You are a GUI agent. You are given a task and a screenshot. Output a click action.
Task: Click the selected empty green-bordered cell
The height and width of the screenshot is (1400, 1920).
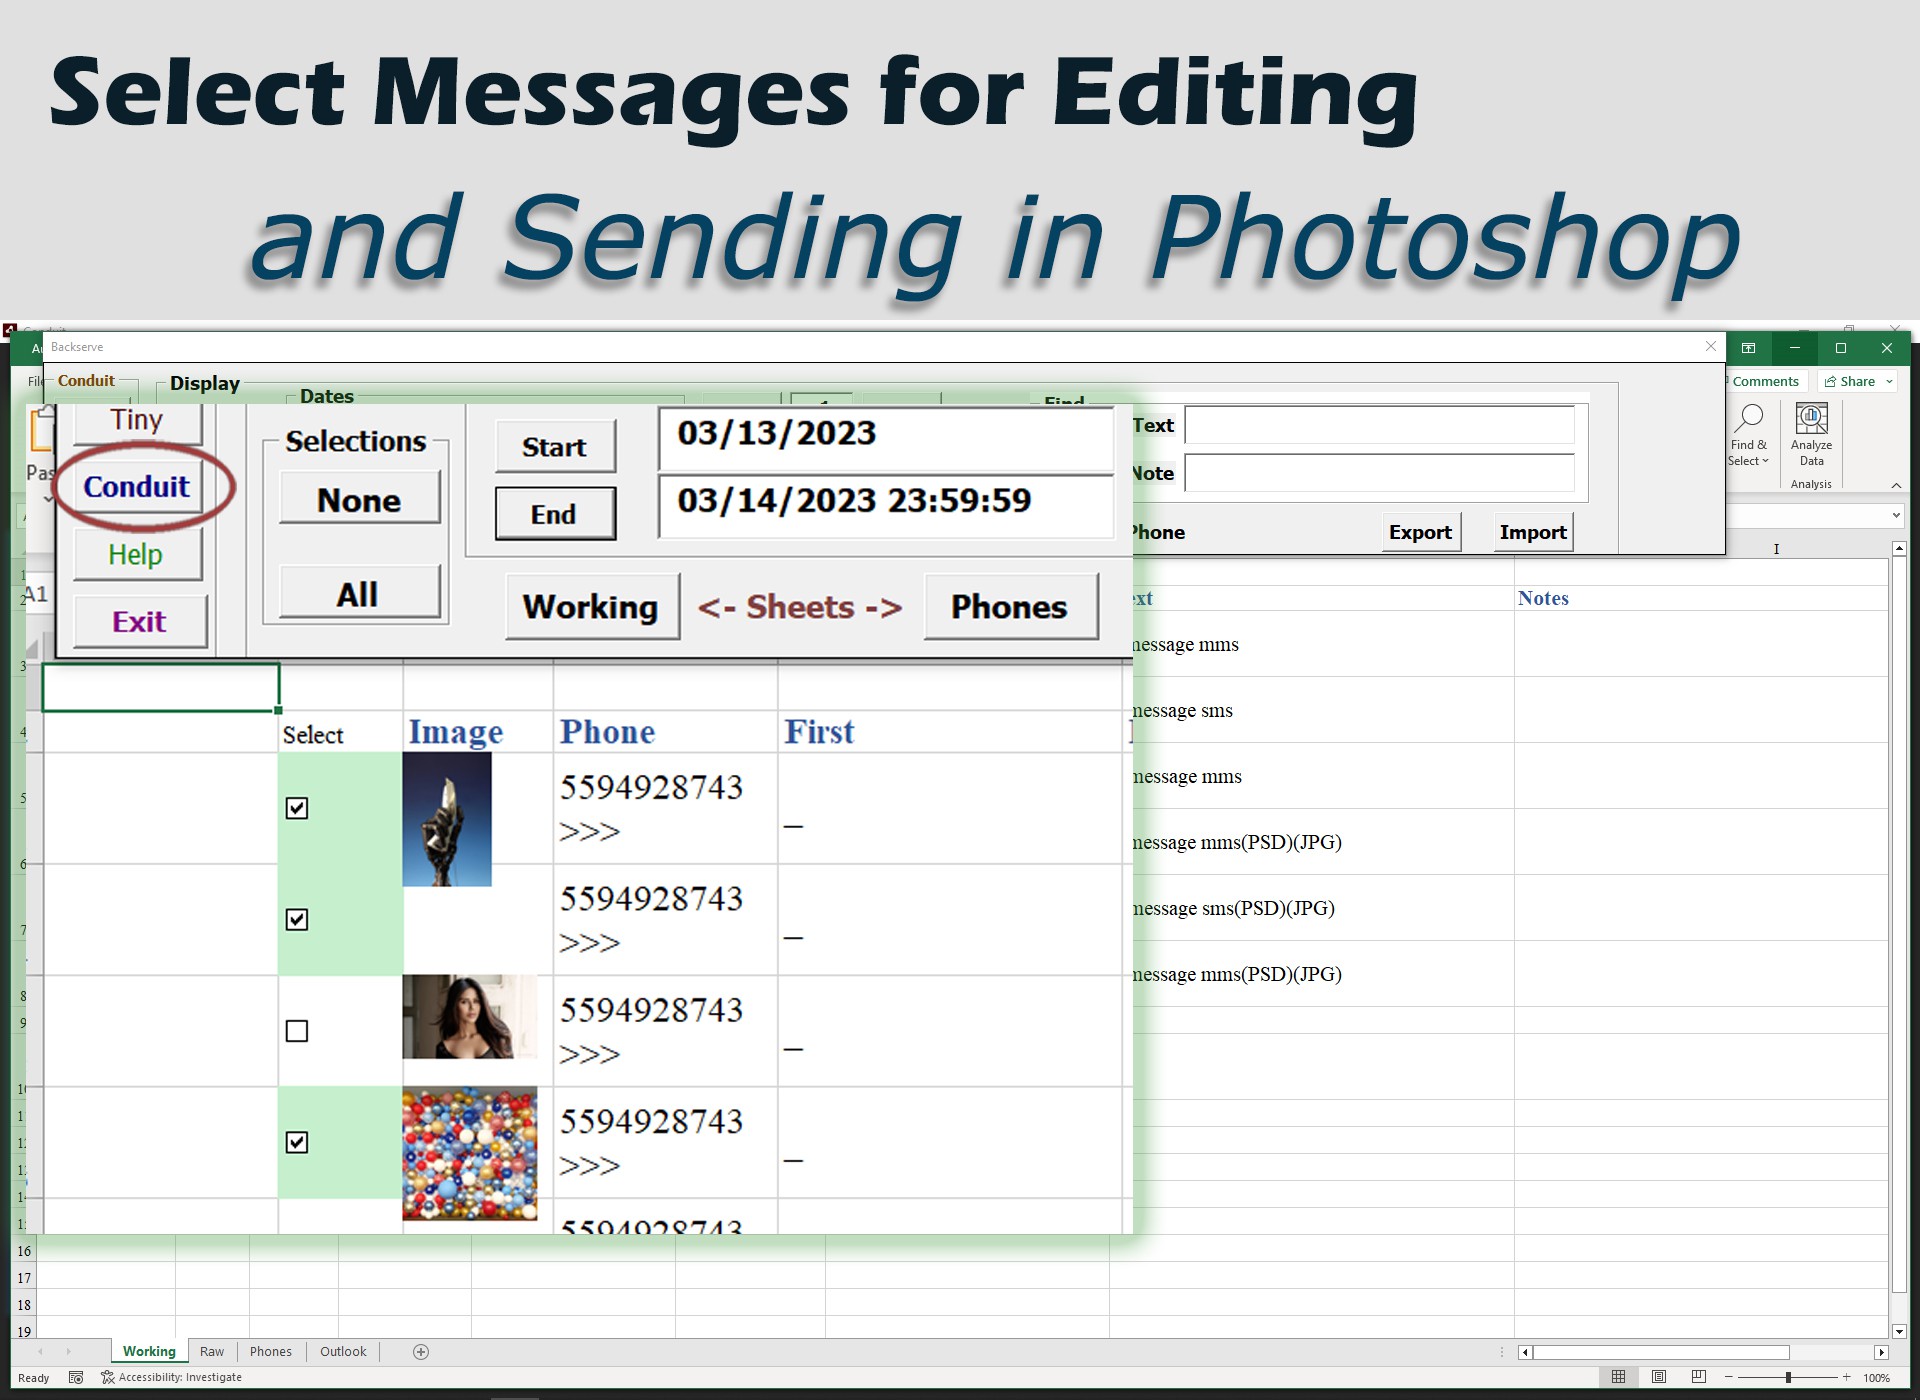tap(161, 687)
